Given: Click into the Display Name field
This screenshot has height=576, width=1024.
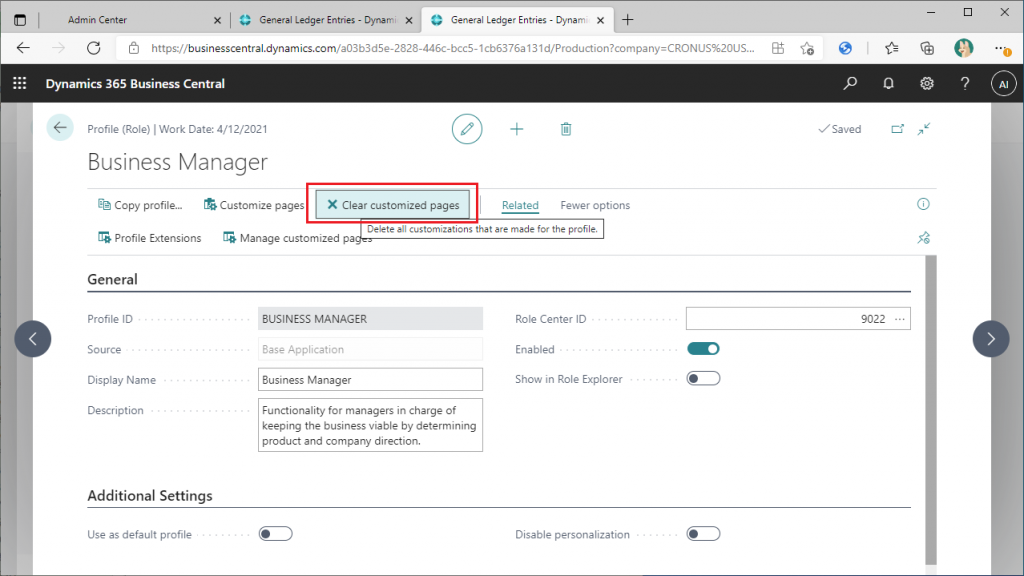Looking at the screenshot, I should click(x=370, y=379).
